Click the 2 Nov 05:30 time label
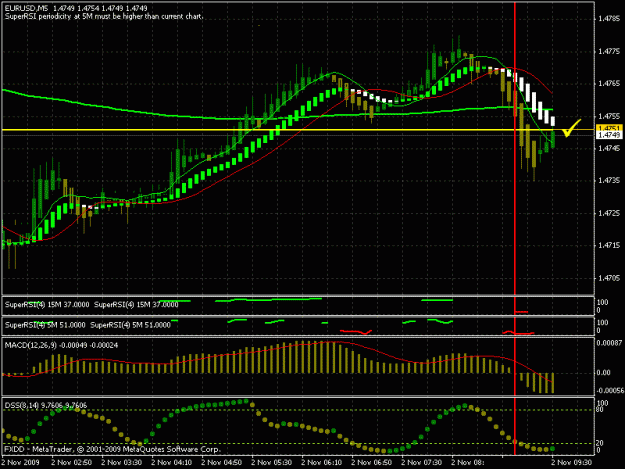This screenshot has width=625, height=469. pyautogui.click(x=272, y=463)
